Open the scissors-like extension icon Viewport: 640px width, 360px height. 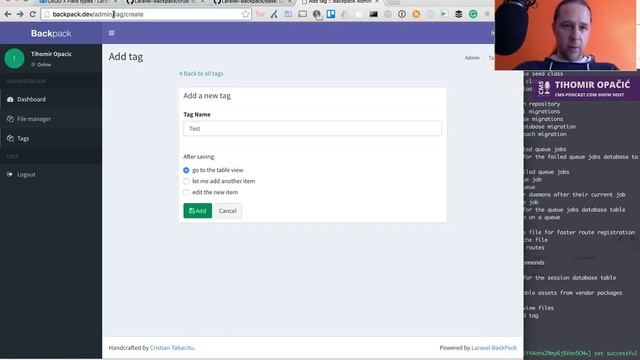point(274,14)
